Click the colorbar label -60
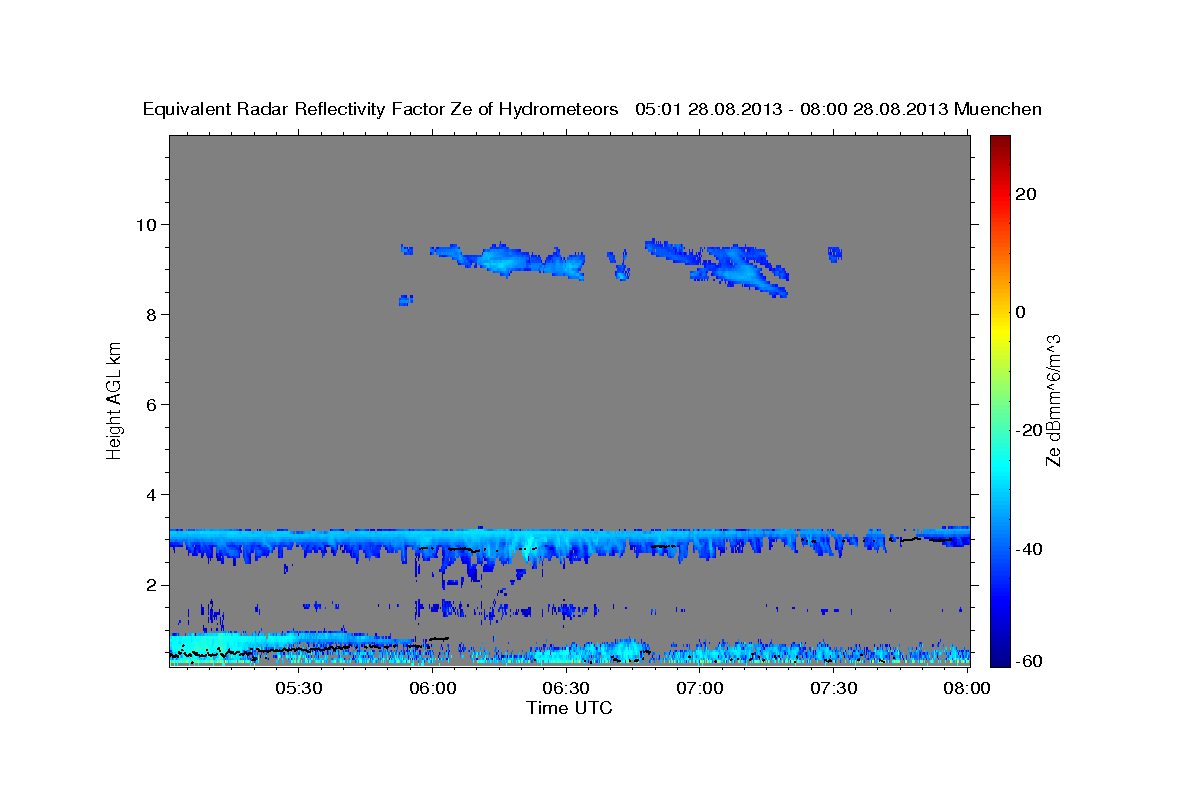This screenshot has height=800, width=1200. 1029,660
